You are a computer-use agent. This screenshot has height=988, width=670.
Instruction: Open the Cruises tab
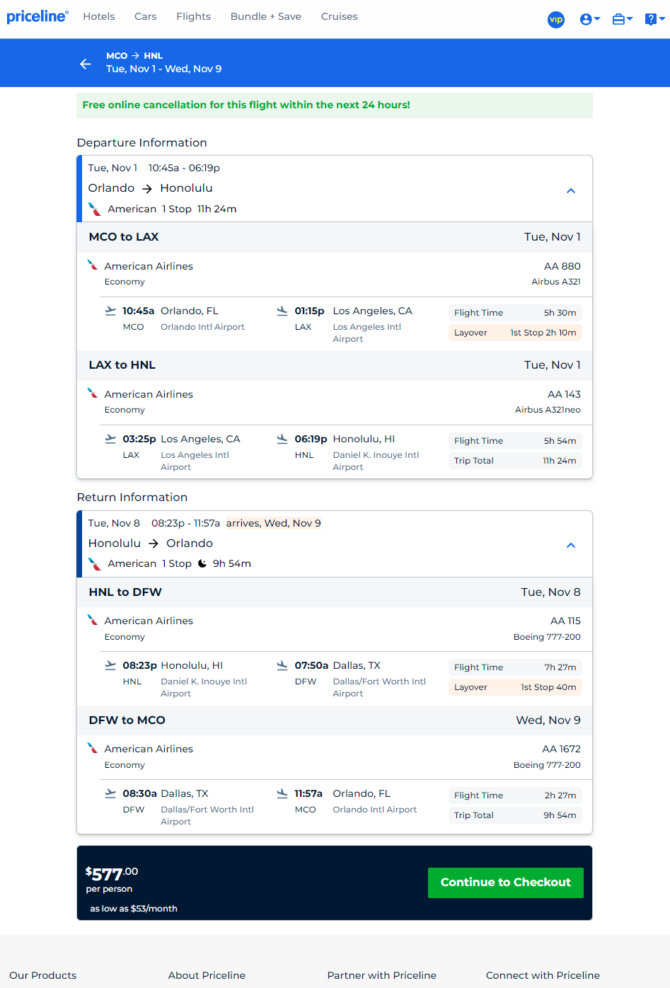coord(339,16)
